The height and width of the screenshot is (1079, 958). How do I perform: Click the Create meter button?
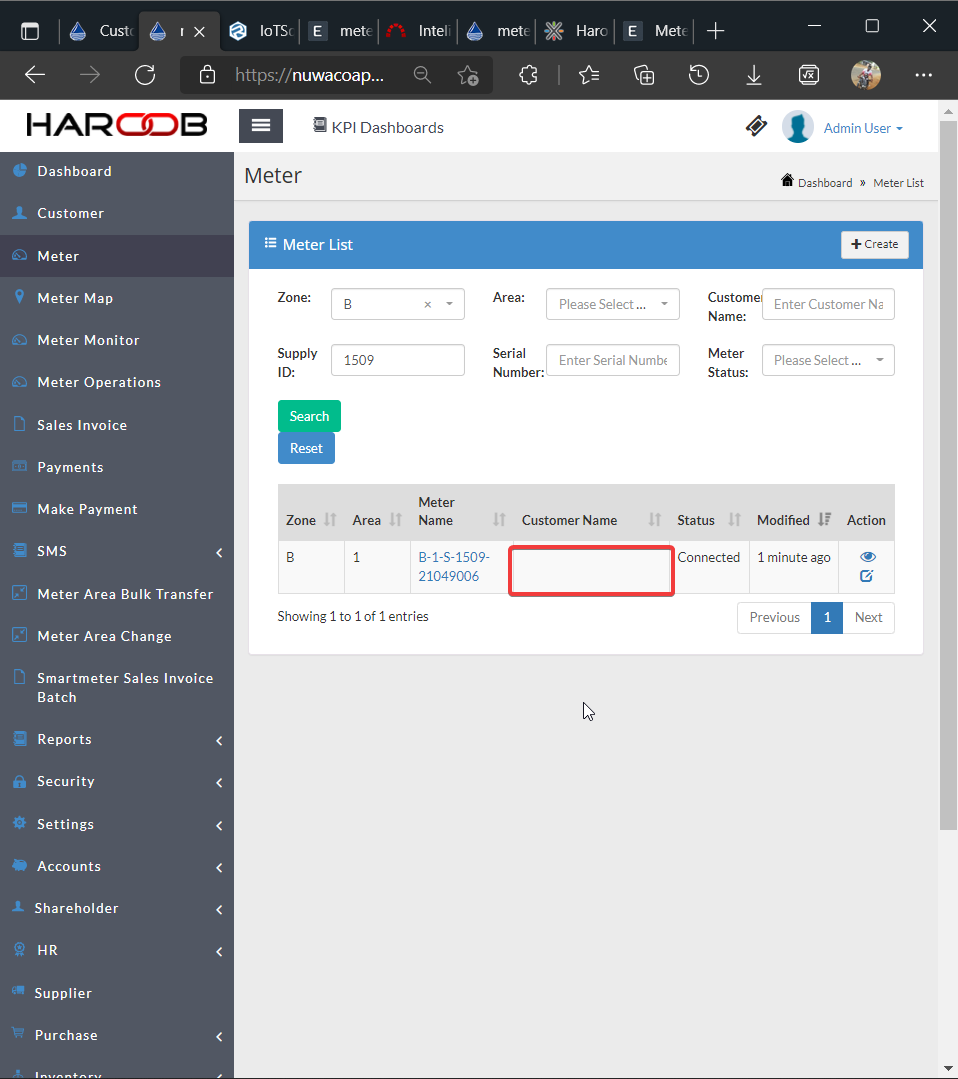click(874, 244)
